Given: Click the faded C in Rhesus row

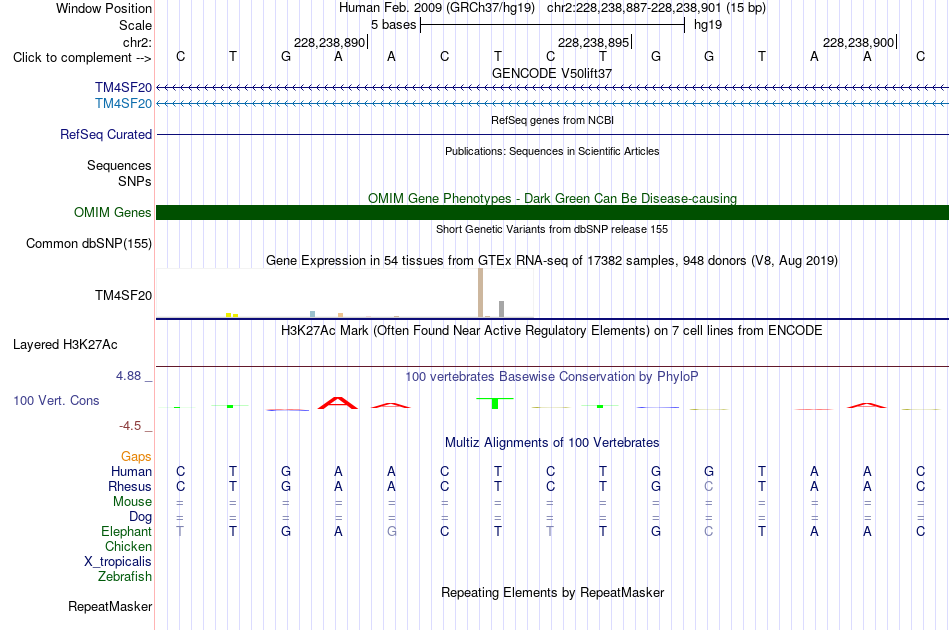Looking at the screenshot, I should click(709, 486).
